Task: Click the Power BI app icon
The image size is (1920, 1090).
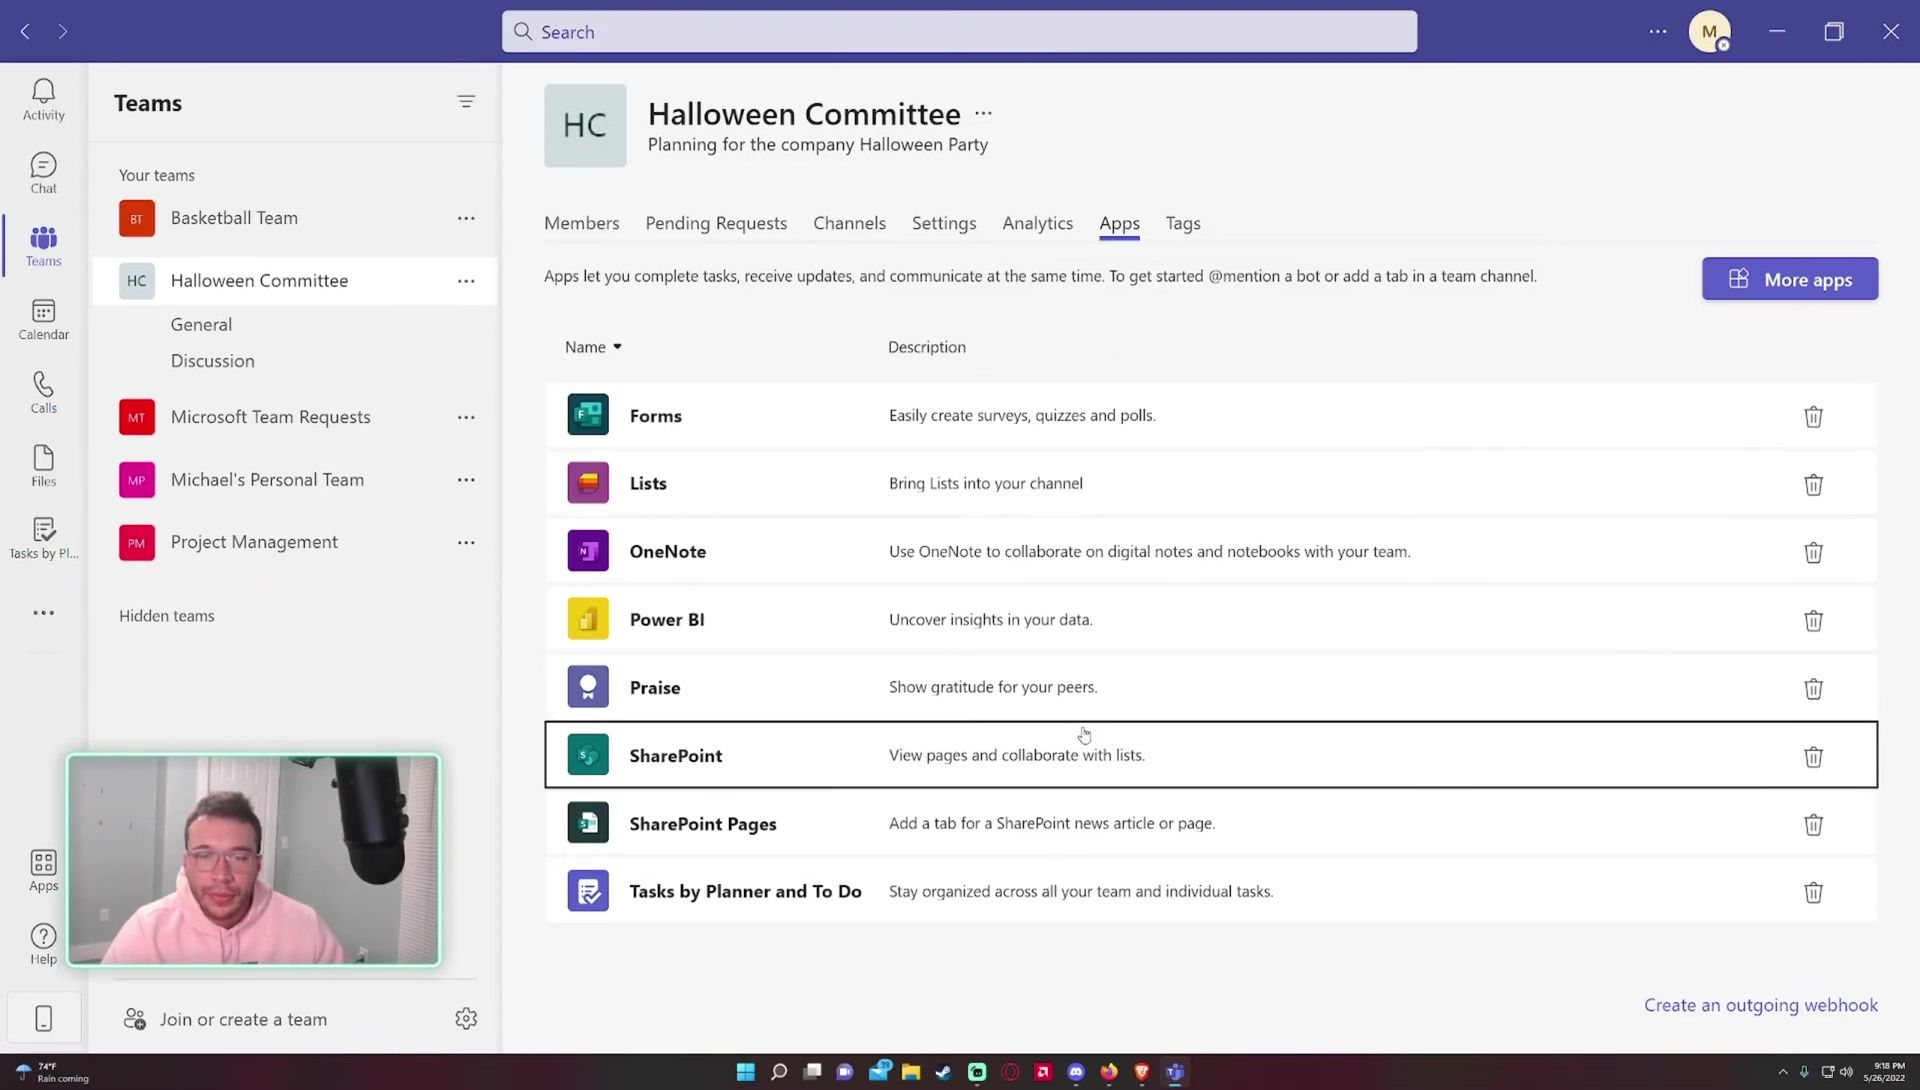Action: pyautogui.click(x=588, y=619)
